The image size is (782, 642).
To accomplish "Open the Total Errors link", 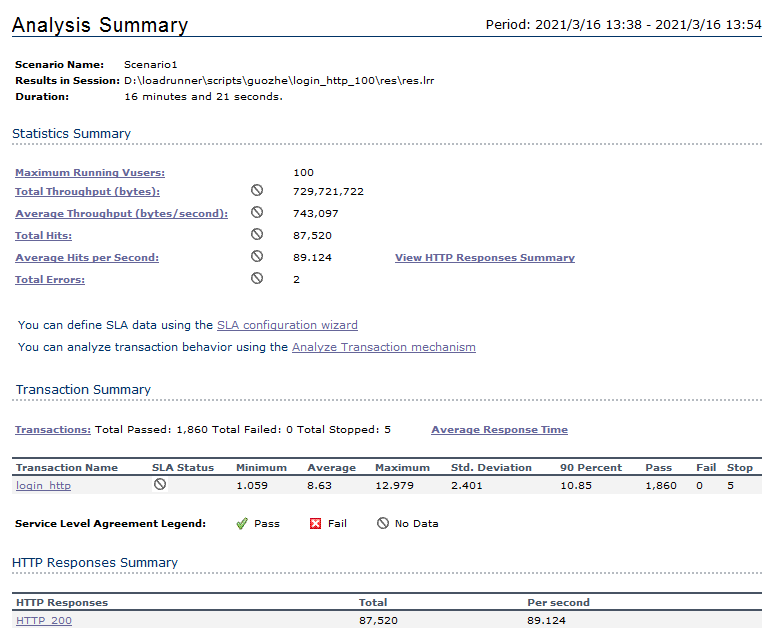I will point(50,280).
